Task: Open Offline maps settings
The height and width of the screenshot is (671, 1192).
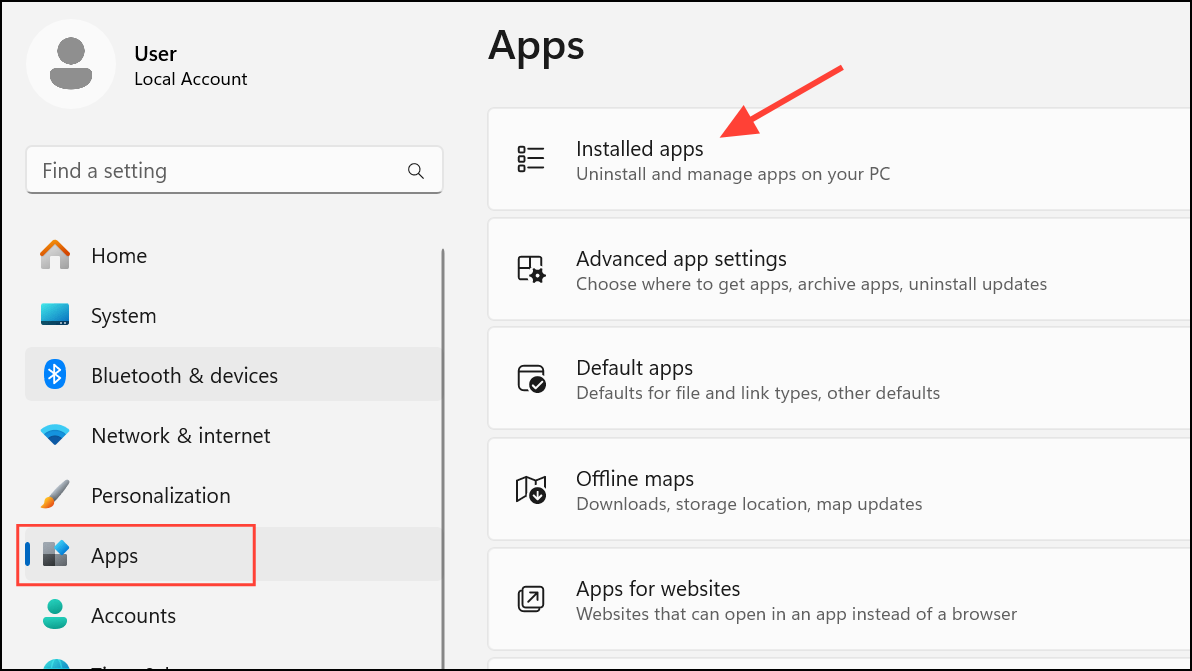Action: click(x=635, y=479)
